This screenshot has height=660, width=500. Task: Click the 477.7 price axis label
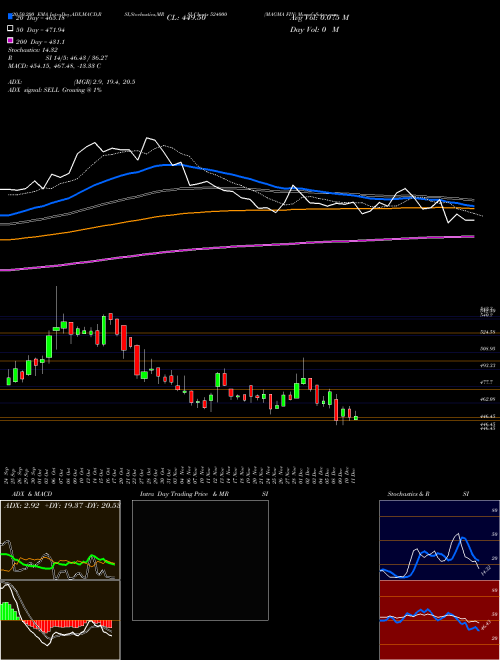[487, 382]
